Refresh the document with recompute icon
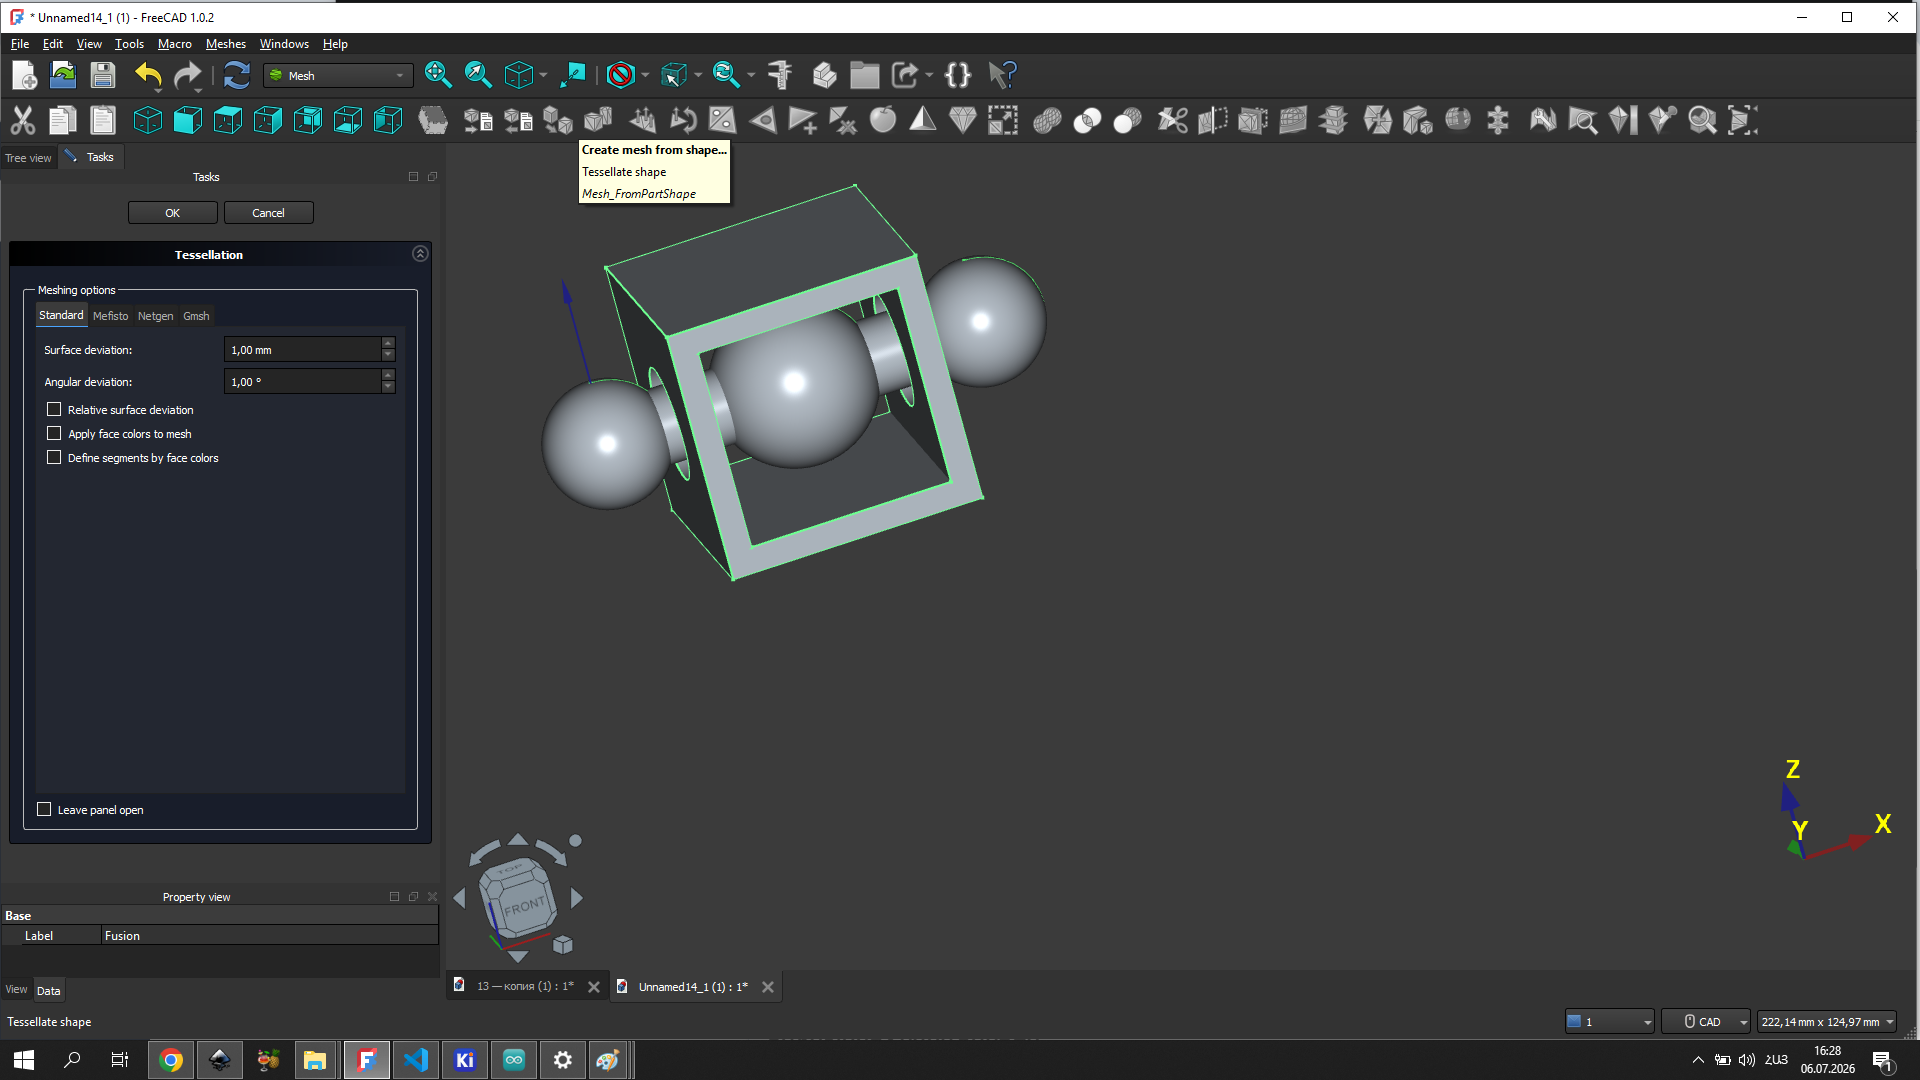Screen dimensions: 1920x1080 236,75
